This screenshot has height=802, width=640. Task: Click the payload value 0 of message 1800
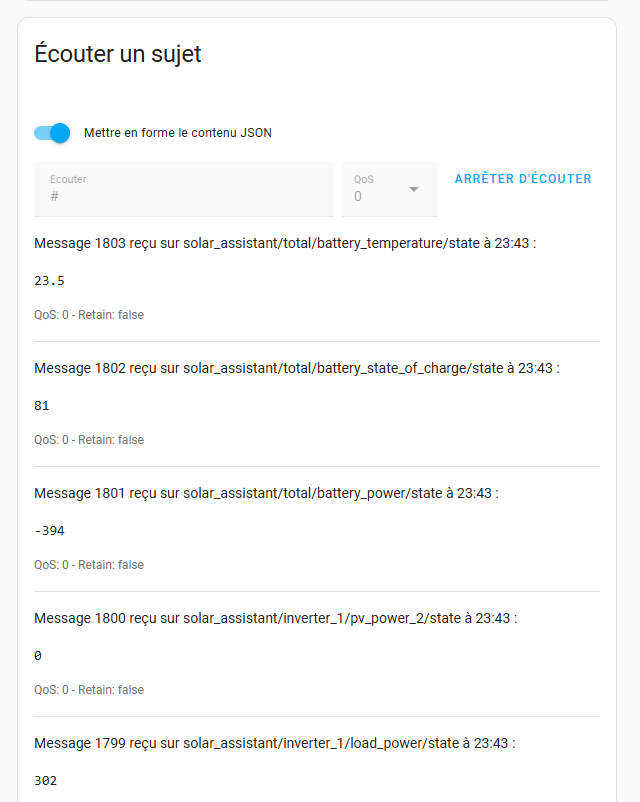pos(38,656)
